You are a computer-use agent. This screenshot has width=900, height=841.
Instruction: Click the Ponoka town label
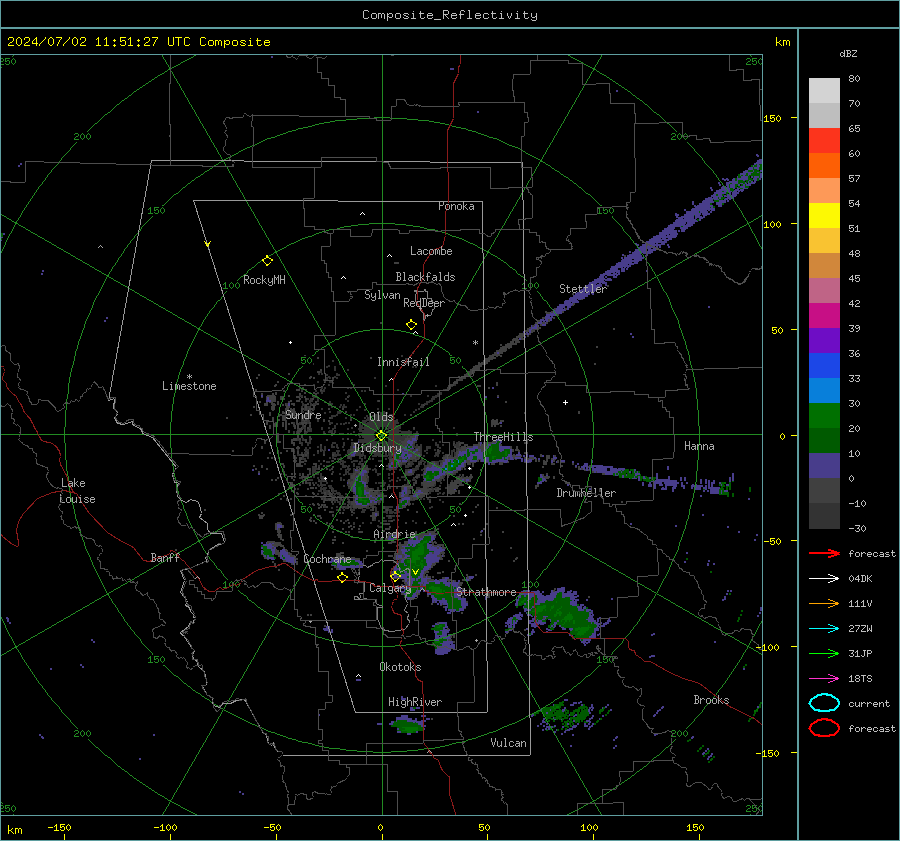click(x=456, y=206)
